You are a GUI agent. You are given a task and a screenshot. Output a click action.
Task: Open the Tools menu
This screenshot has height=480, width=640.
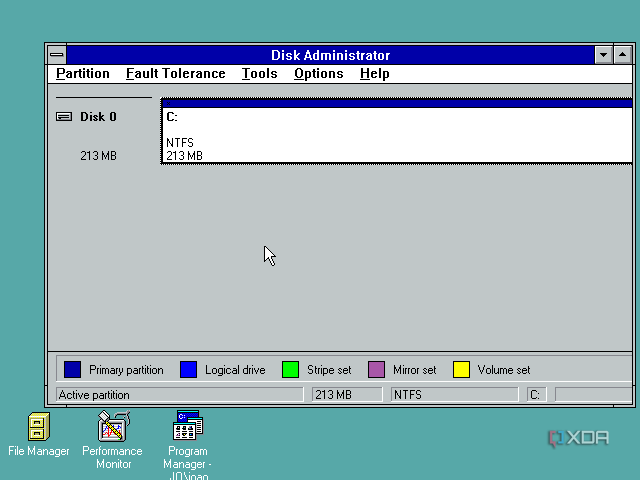tap(260, 73)
